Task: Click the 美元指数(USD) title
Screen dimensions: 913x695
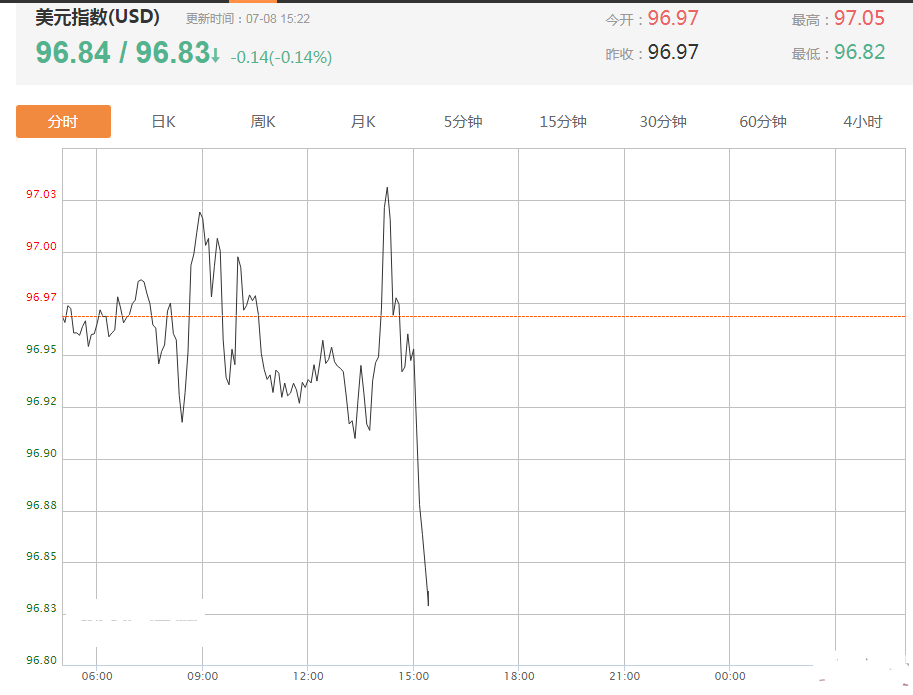Action: pyautogui.click(x=97, y=18)
